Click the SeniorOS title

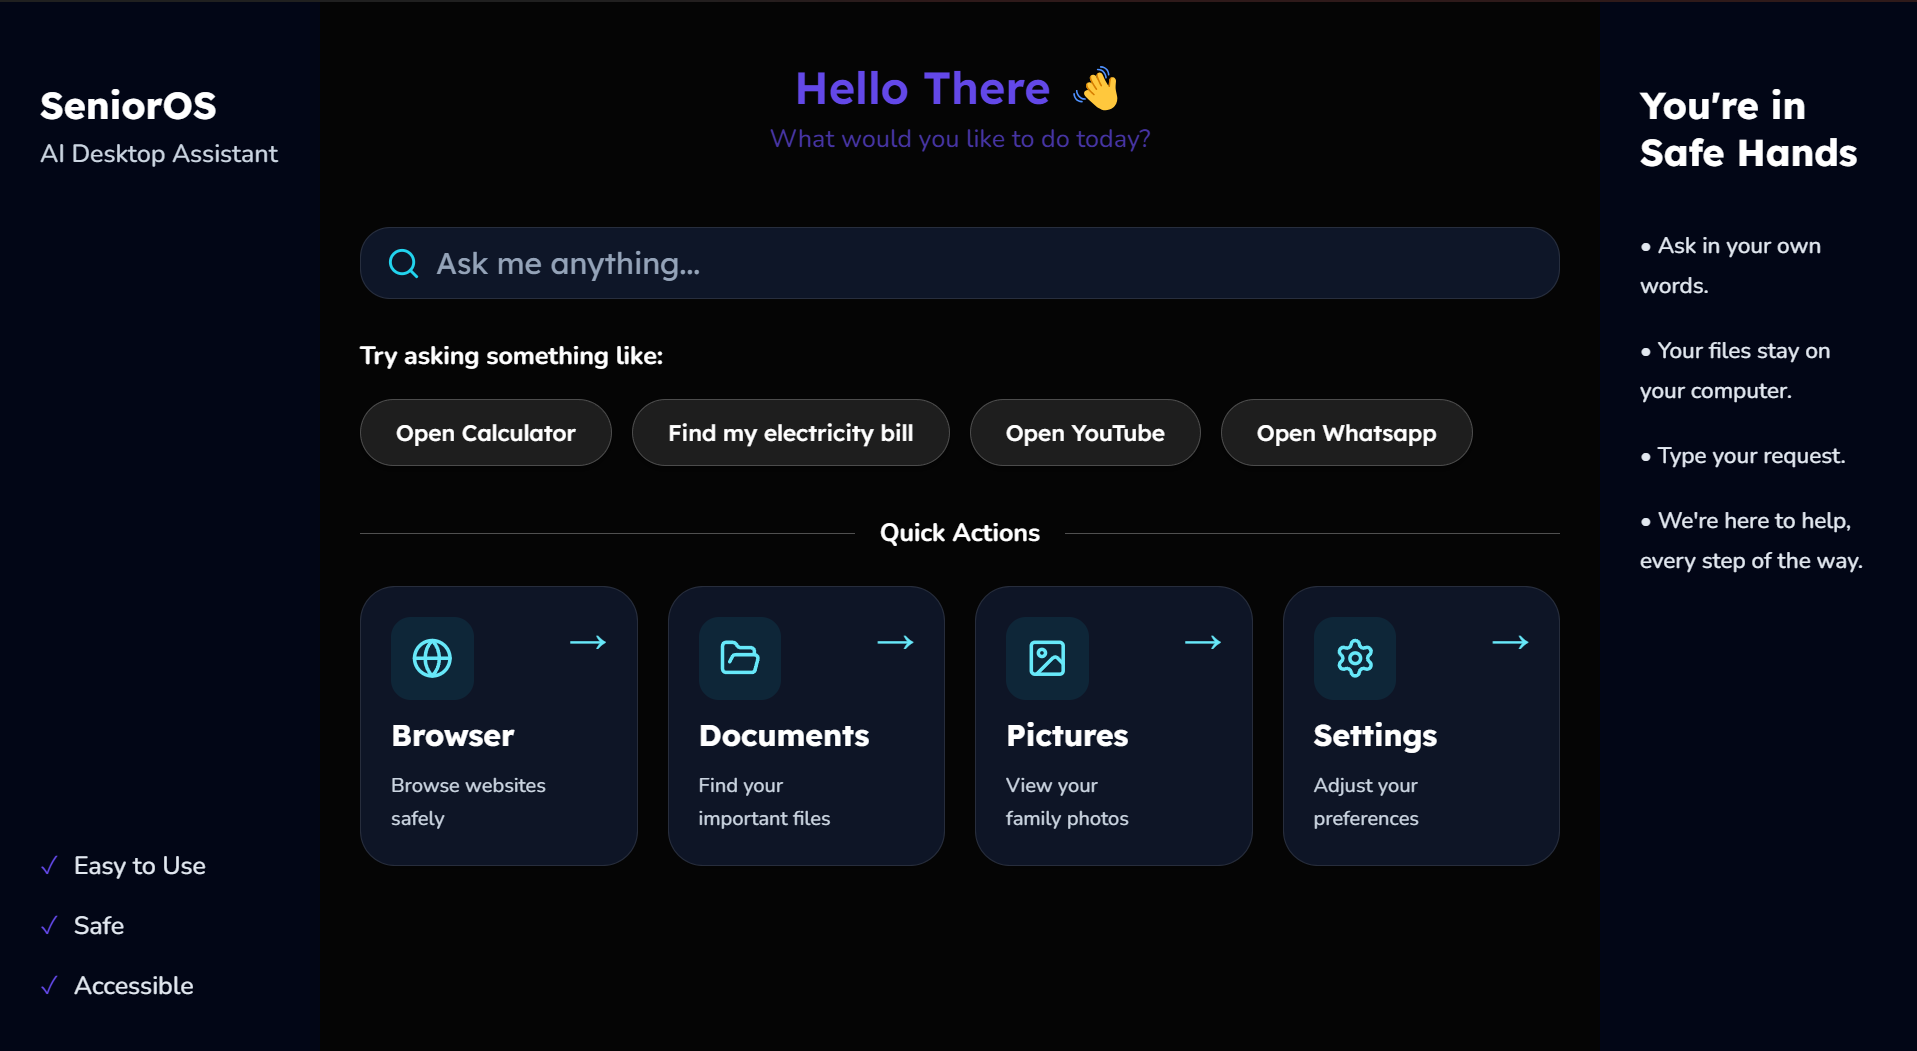(x=128, y=105)
